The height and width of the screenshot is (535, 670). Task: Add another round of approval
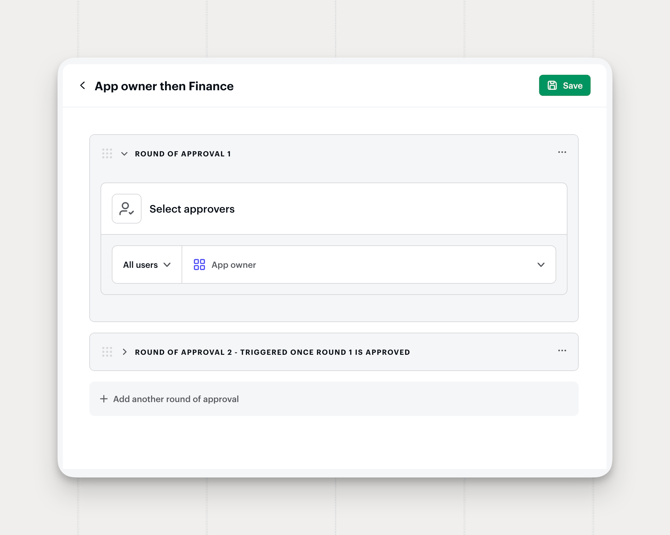tap(334, 399)
